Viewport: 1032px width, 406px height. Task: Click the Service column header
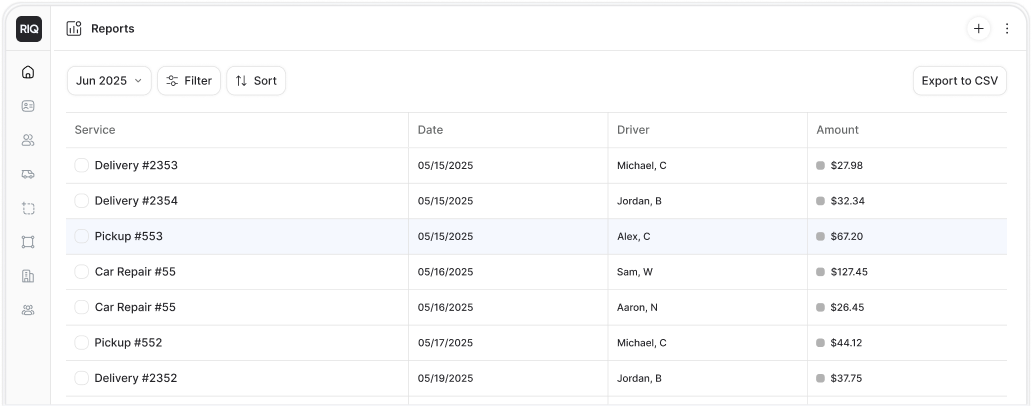pos(95,130)
